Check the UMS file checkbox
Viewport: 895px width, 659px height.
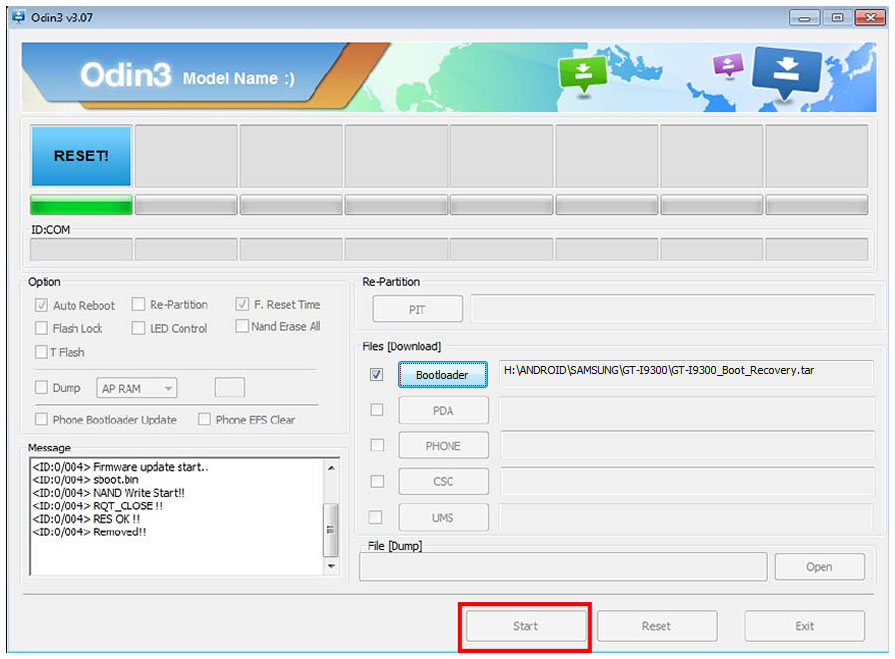376,517
